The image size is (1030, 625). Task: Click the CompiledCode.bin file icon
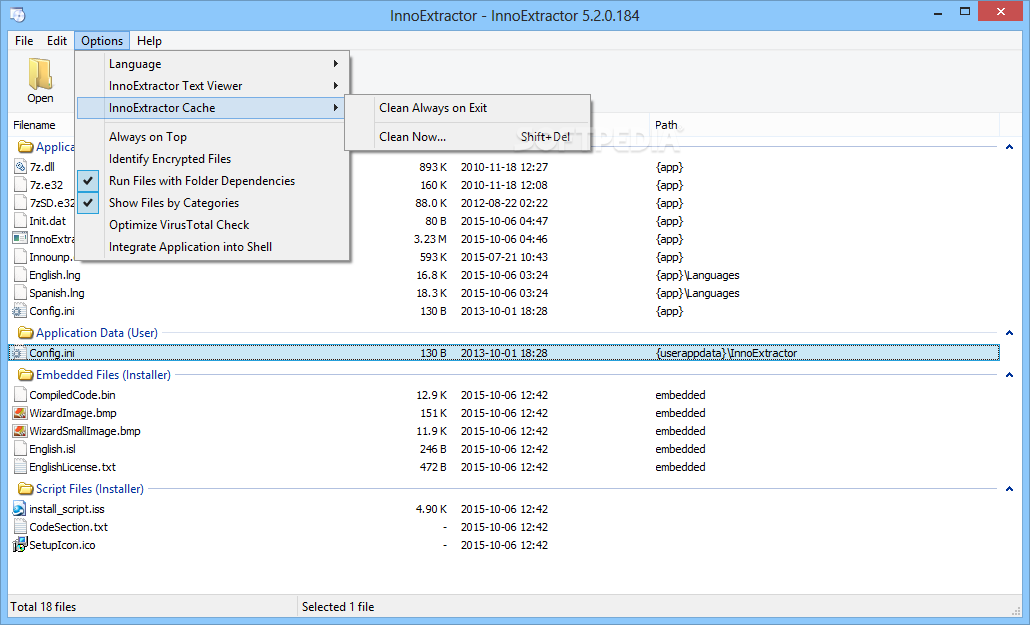pos(20,395)
